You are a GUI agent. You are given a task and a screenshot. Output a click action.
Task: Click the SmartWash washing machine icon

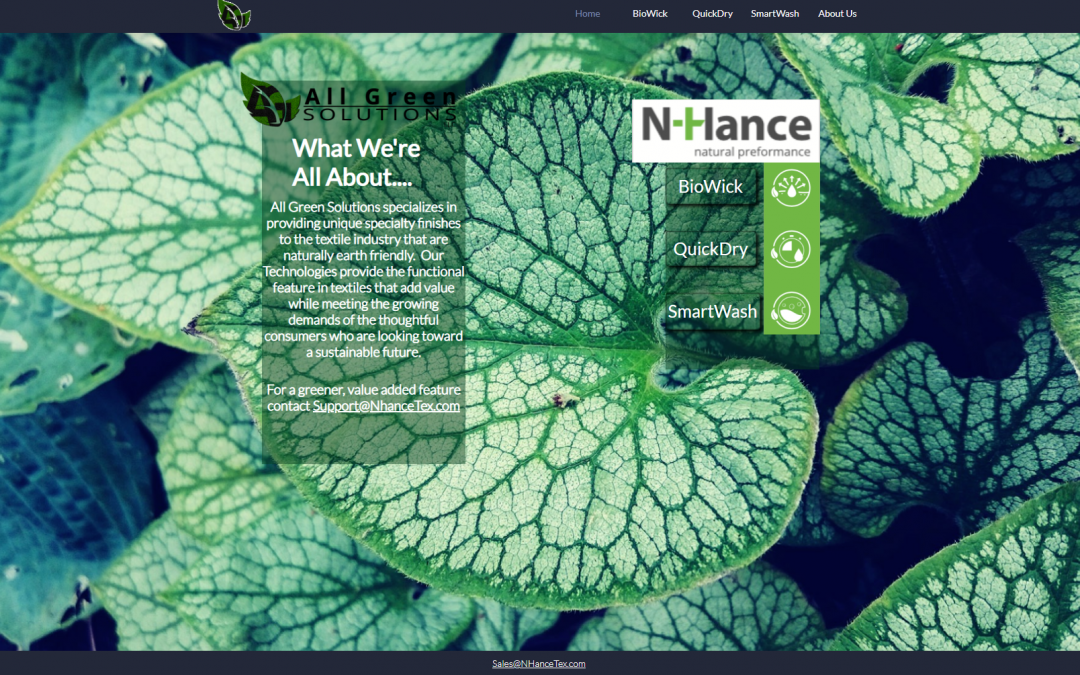[x=791, y=311]
